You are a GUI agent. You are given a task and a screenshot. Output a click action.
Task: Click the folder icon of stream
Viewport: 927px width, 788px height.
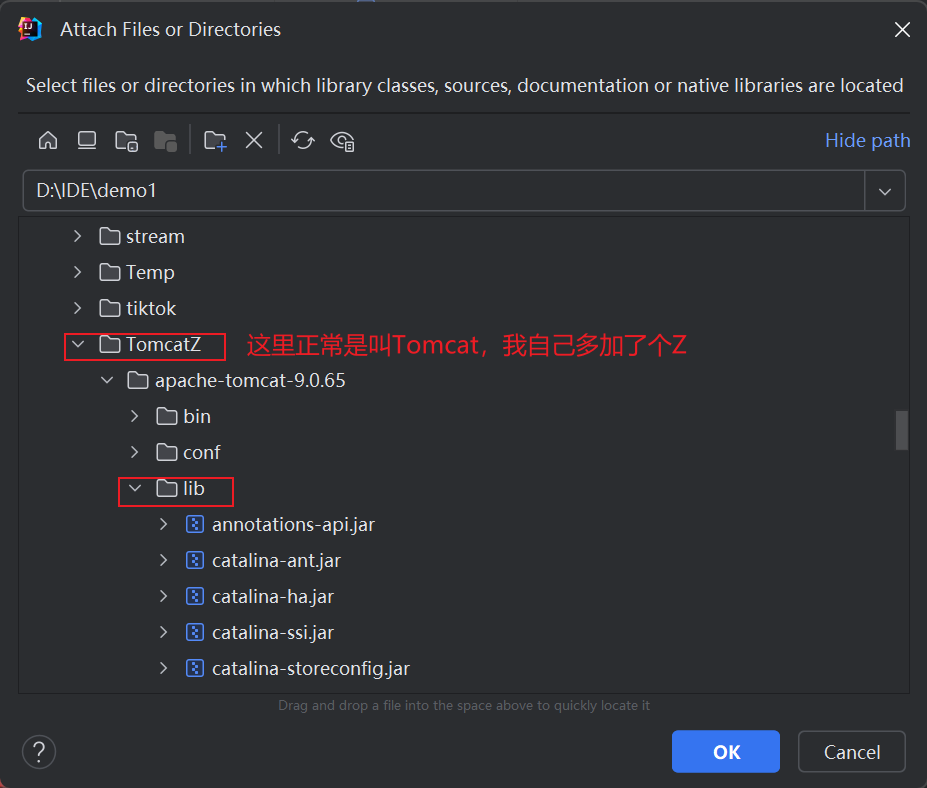[109, 236]
